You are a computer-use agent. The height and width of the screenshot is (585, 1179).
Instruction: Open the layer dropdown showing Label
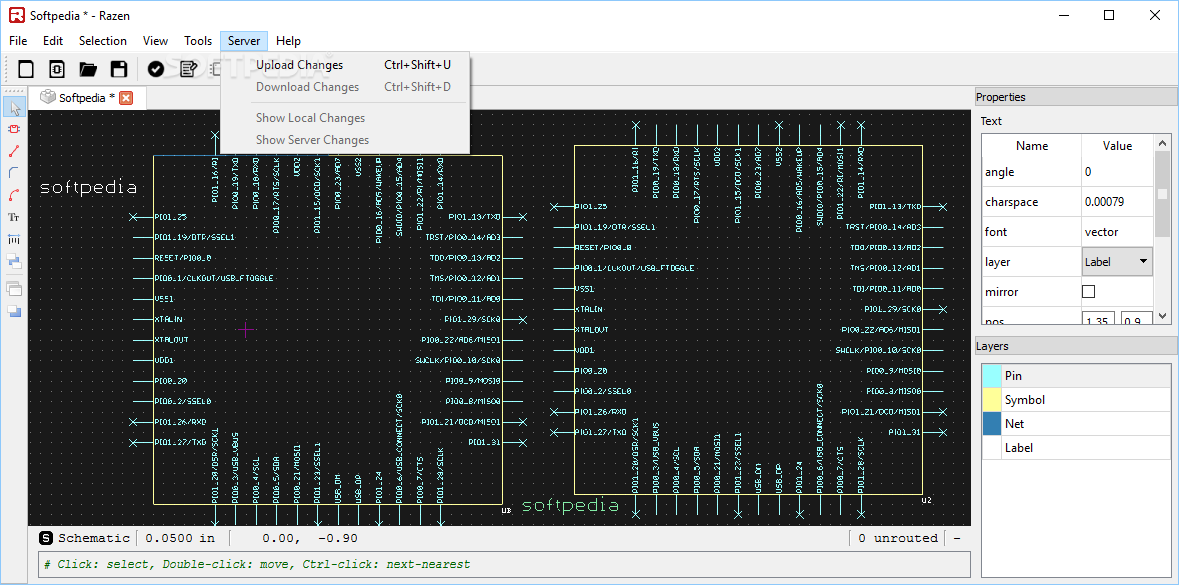click(1117, 262)
